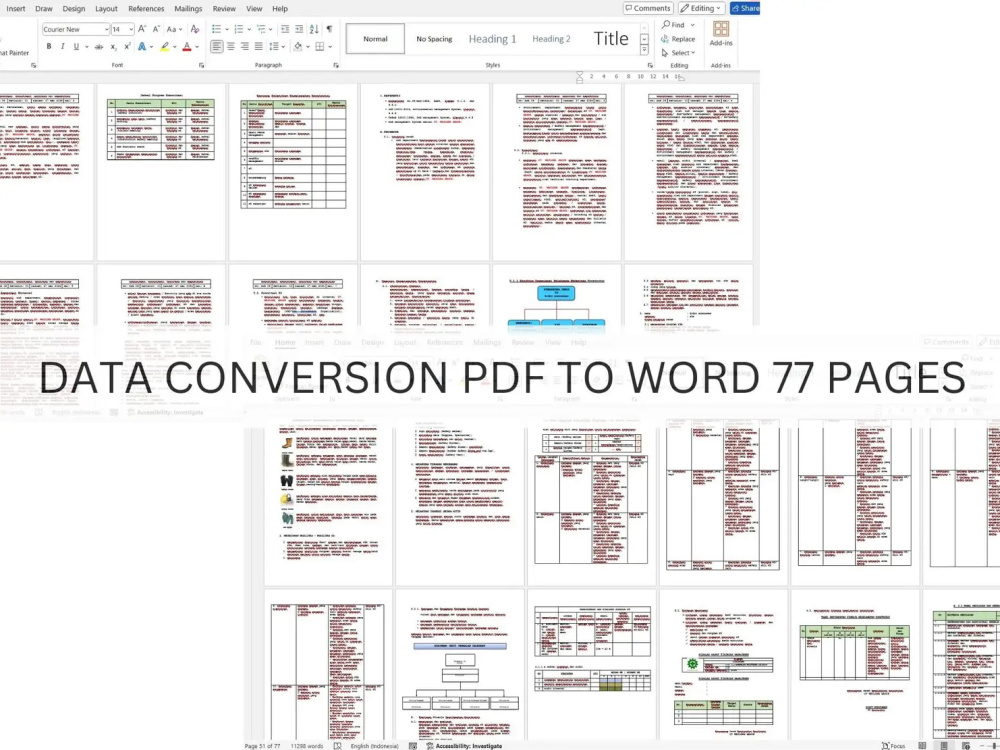The width and height of the screenshot is (1000, 750).
Task: Toggle Superscript formatting
Action: [128, 47]
